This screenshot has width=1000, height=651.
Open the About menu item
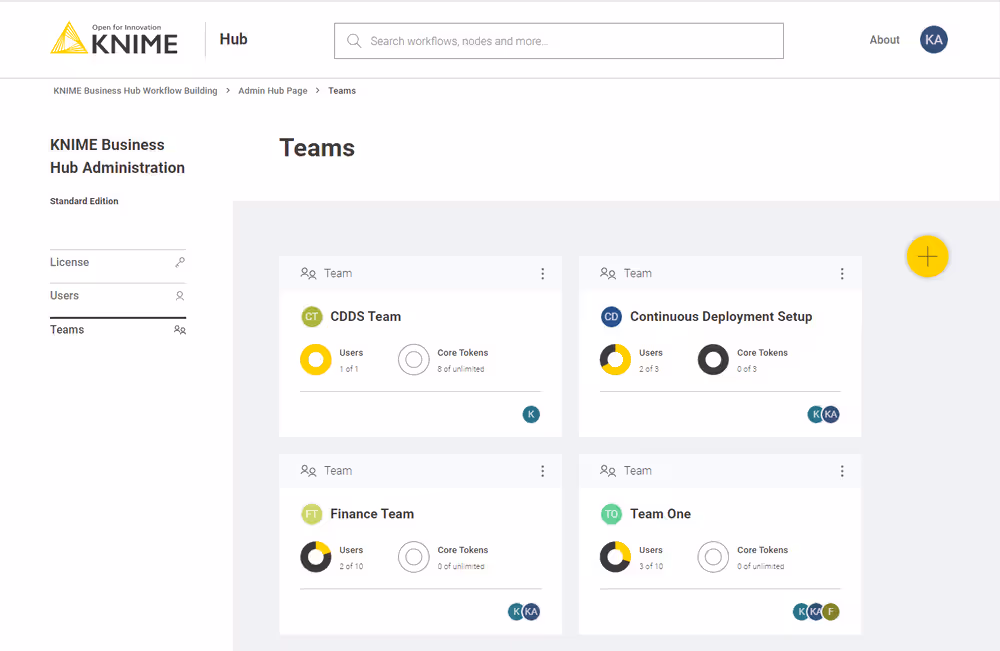884,40
